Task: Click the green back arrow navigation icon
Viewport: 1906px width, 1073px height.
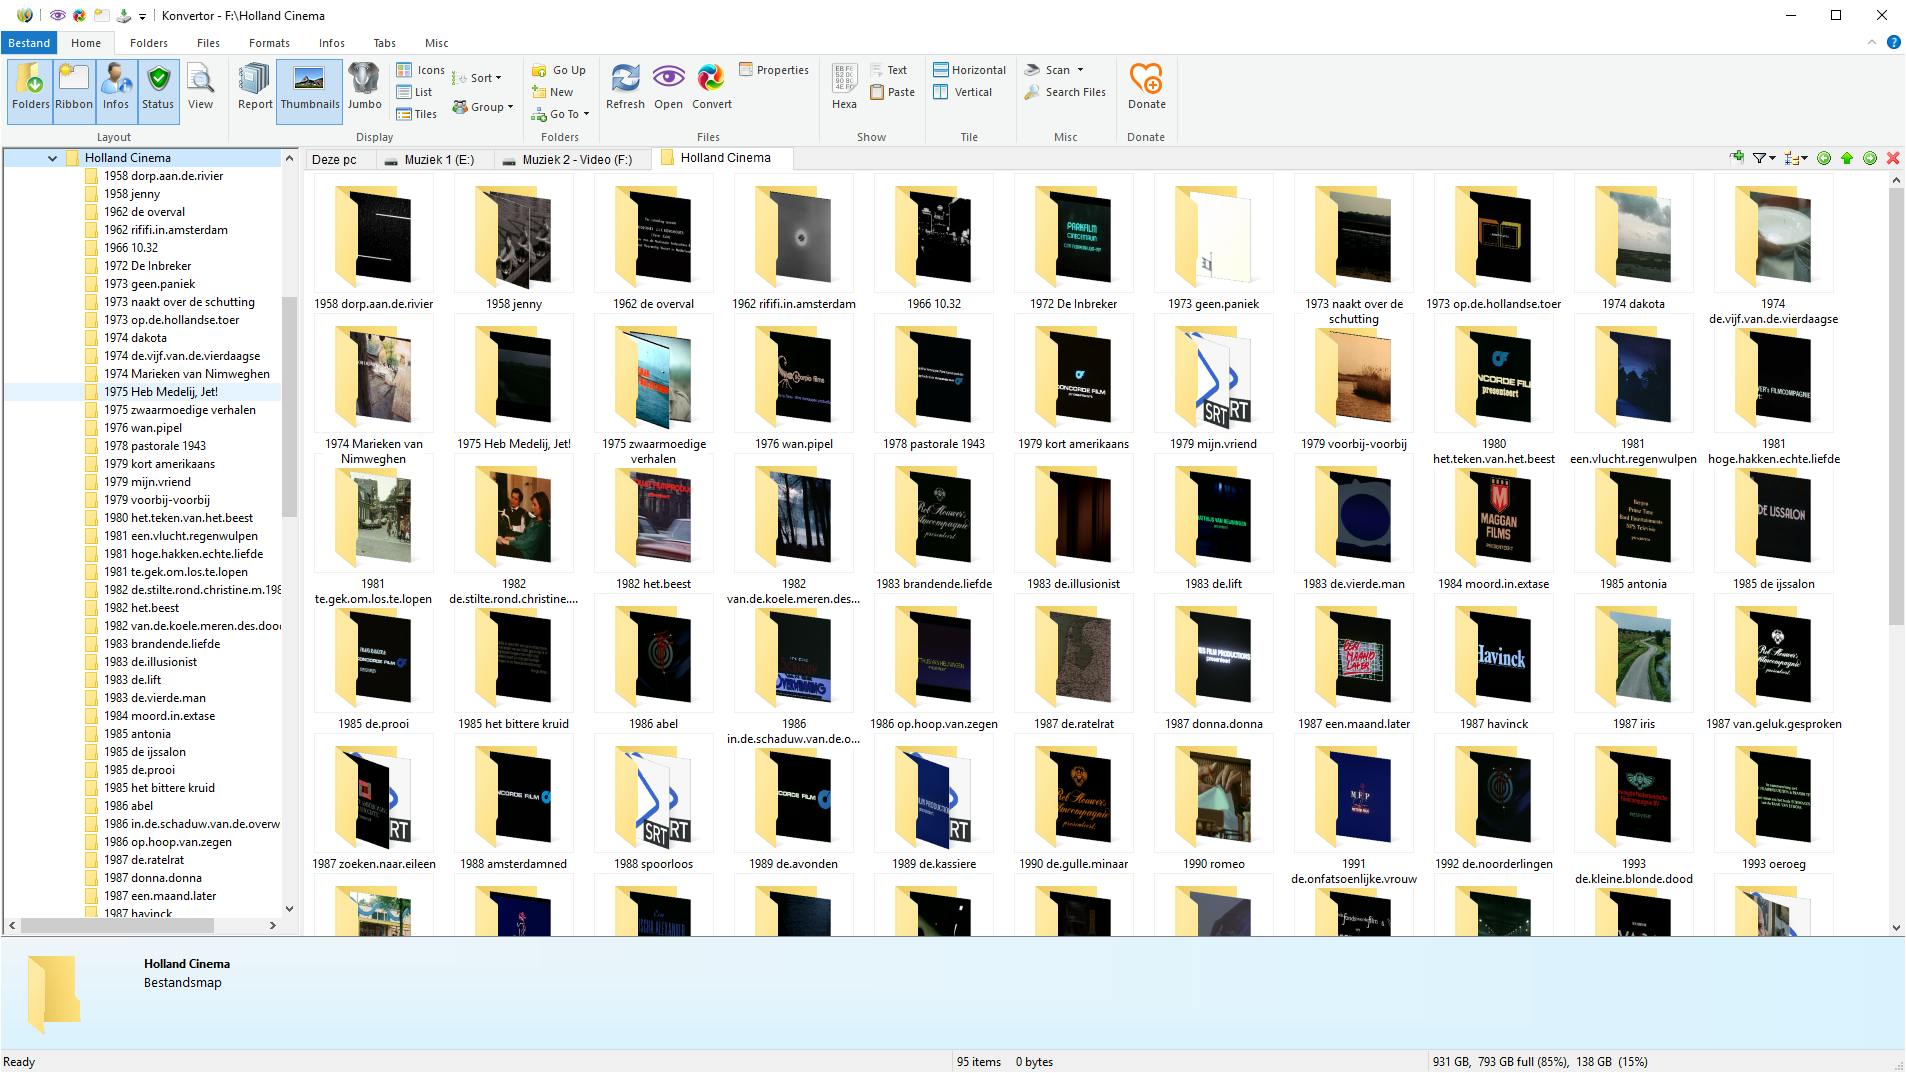Action: click(1824, 158)
